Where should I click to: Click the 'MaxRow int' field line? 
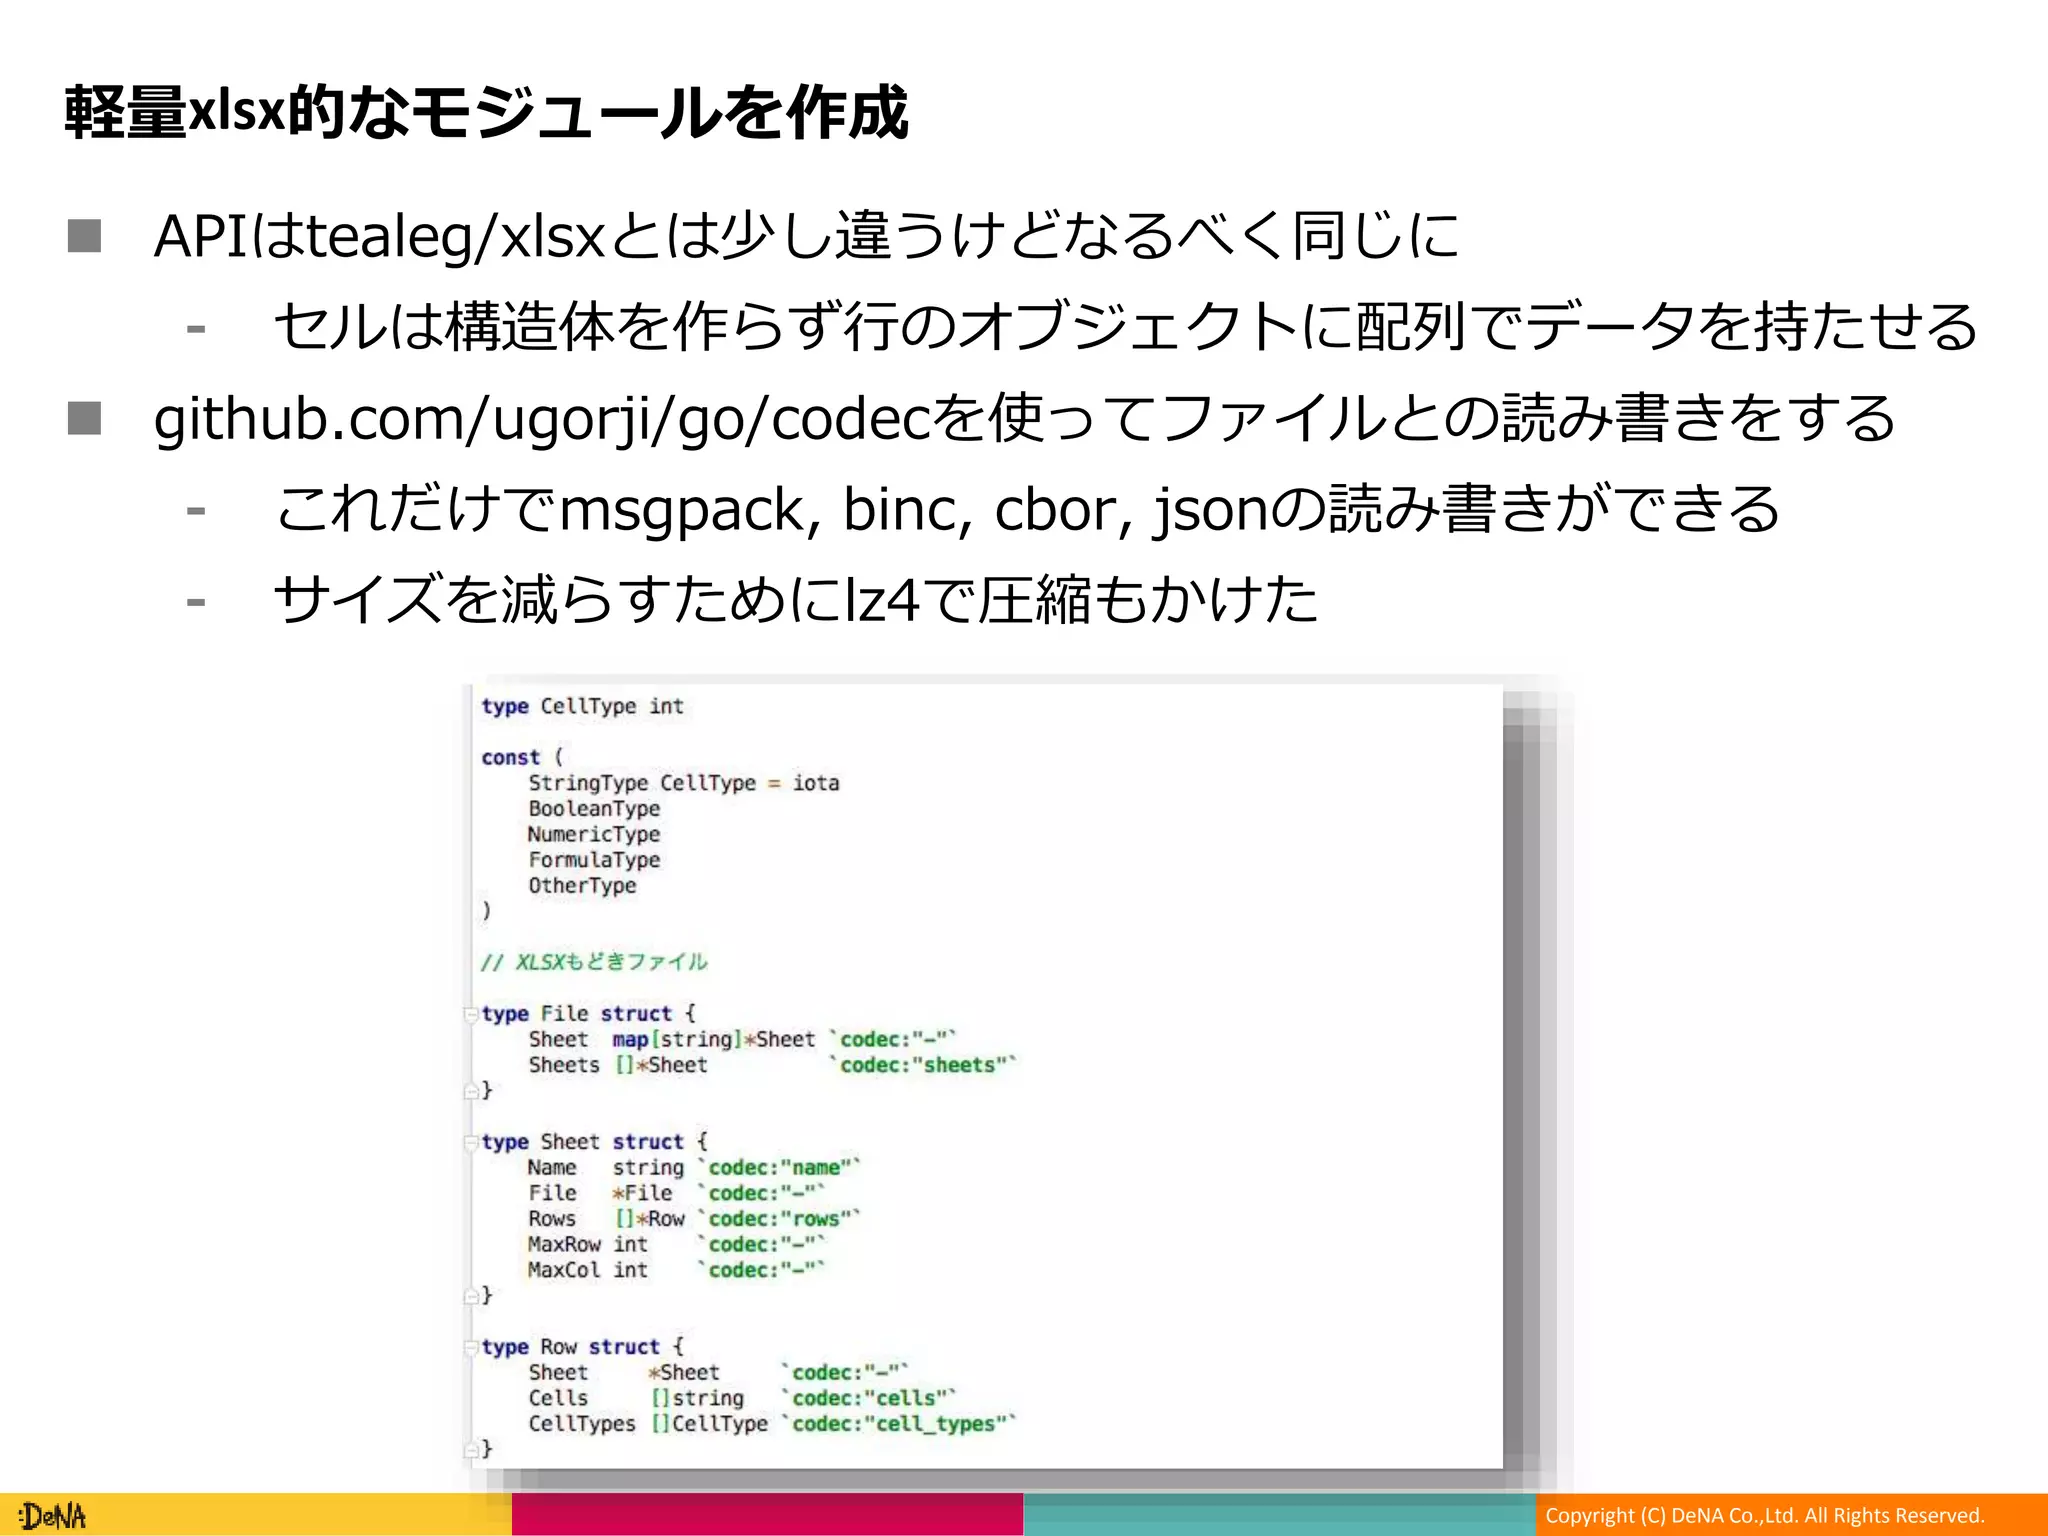click(x=677, y=1245)
